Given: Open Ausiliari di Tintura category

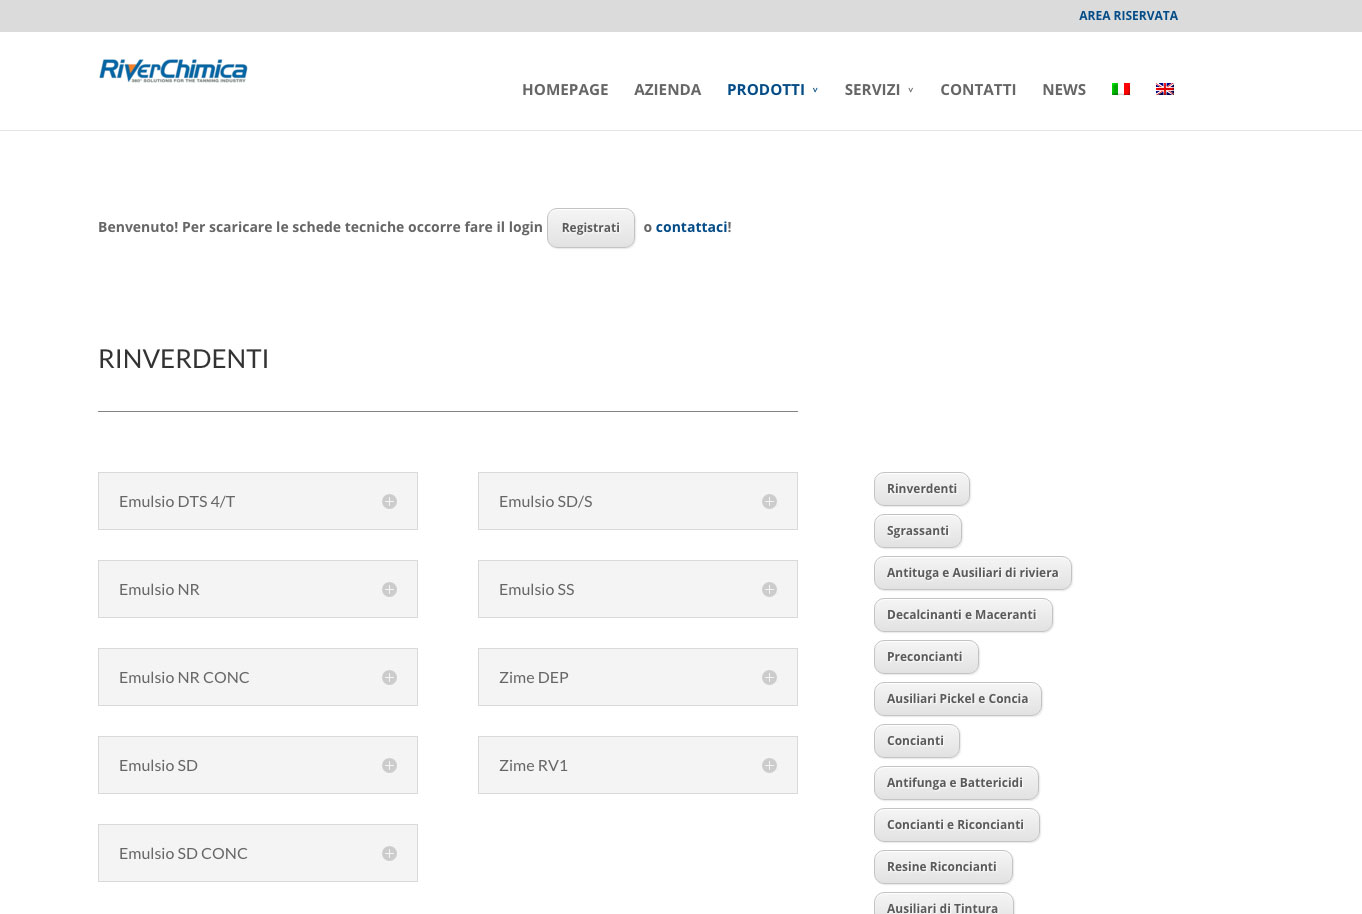Looking at the screenshot, I should point(944,904).
